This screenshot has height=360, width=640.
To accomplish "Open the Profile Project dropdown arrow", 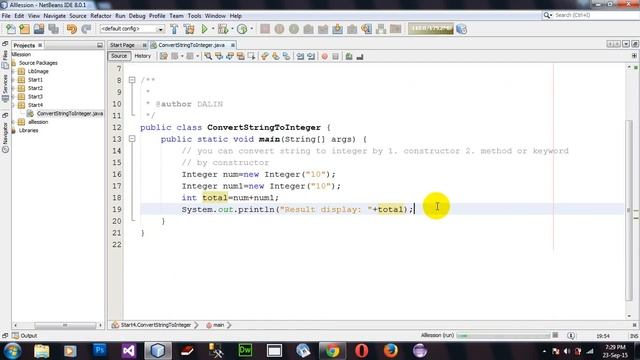I will click(x=251, y=29).
